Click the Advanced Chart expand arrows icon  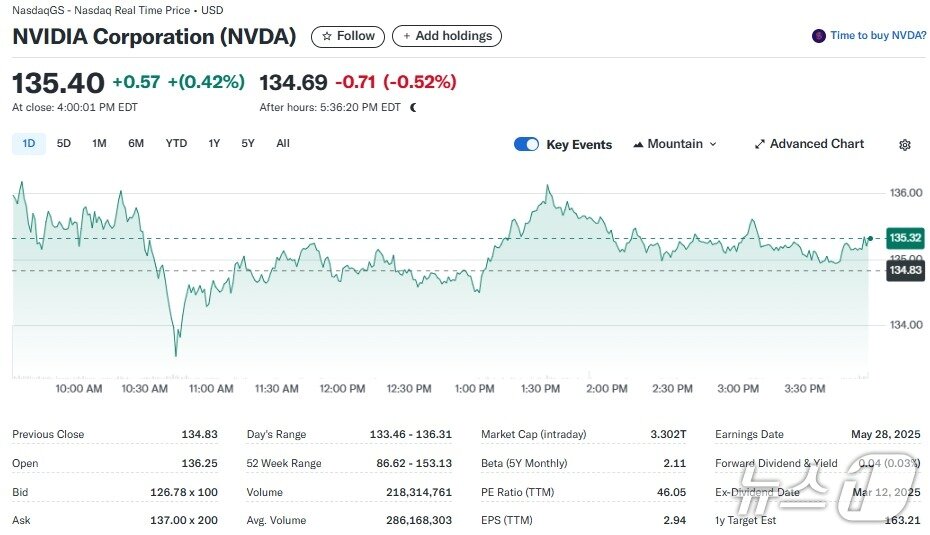pyautogui.click(x=759, y=144)
